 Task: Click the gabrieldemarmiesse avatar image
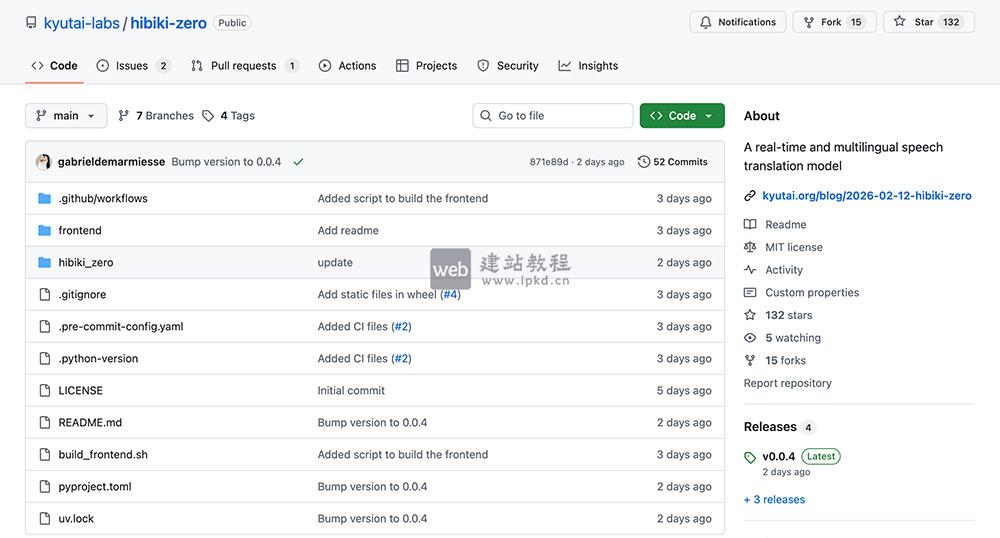coord(44,162)
